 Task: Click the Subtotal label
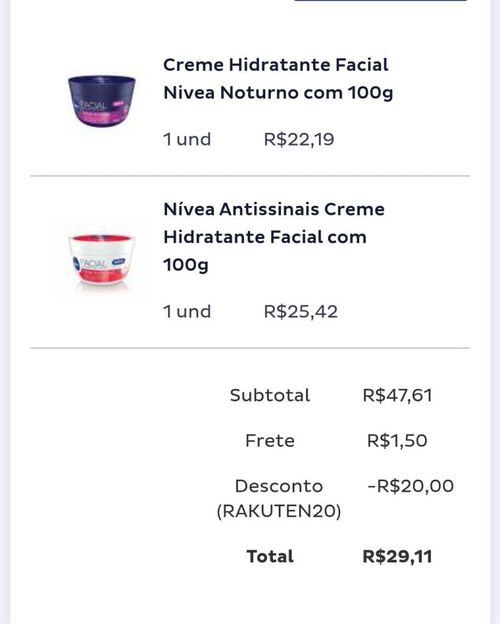pyautogui.click(x=270, y=395)
